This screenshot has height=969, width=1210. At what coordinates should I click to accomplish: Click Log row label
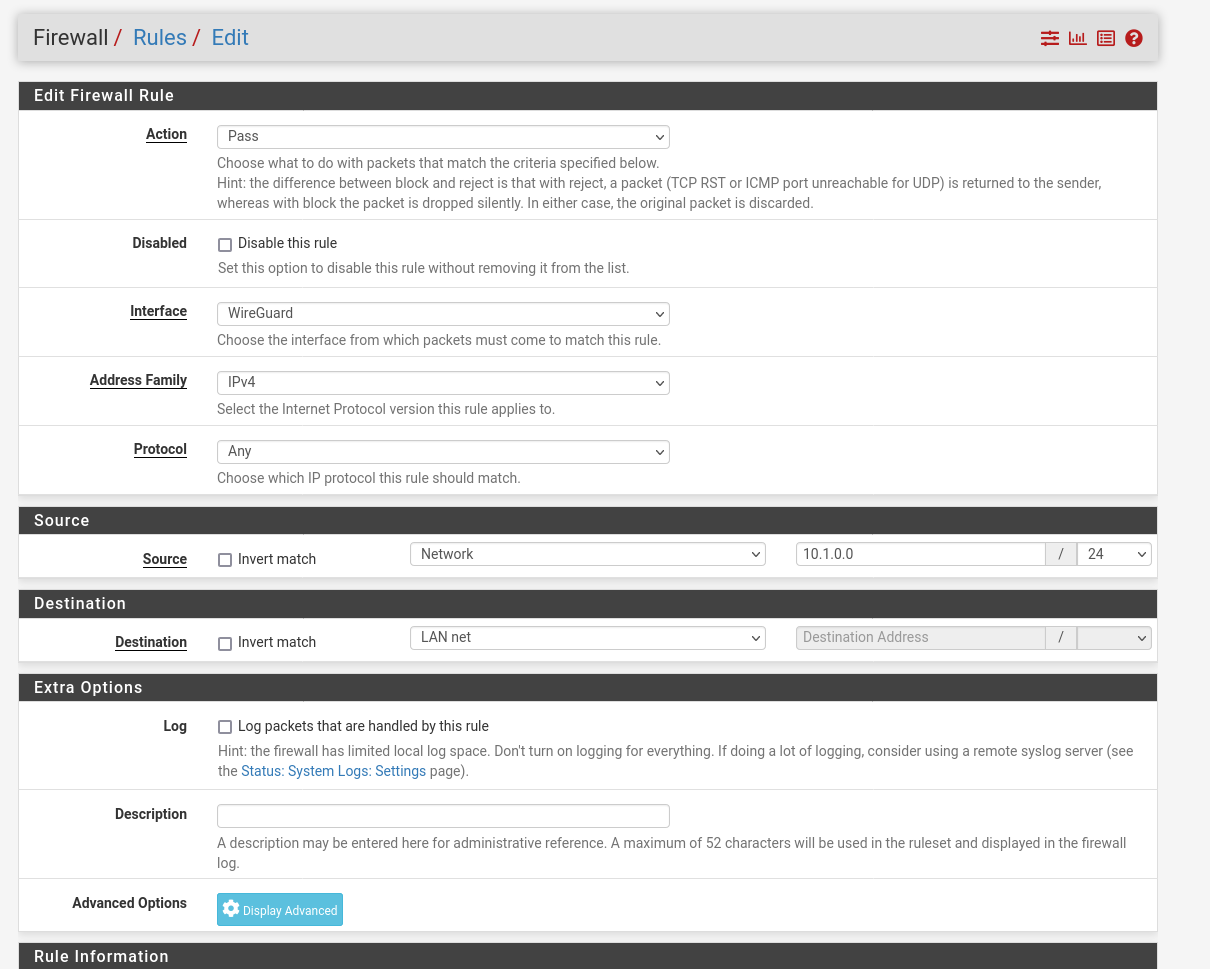click(175, 726)
